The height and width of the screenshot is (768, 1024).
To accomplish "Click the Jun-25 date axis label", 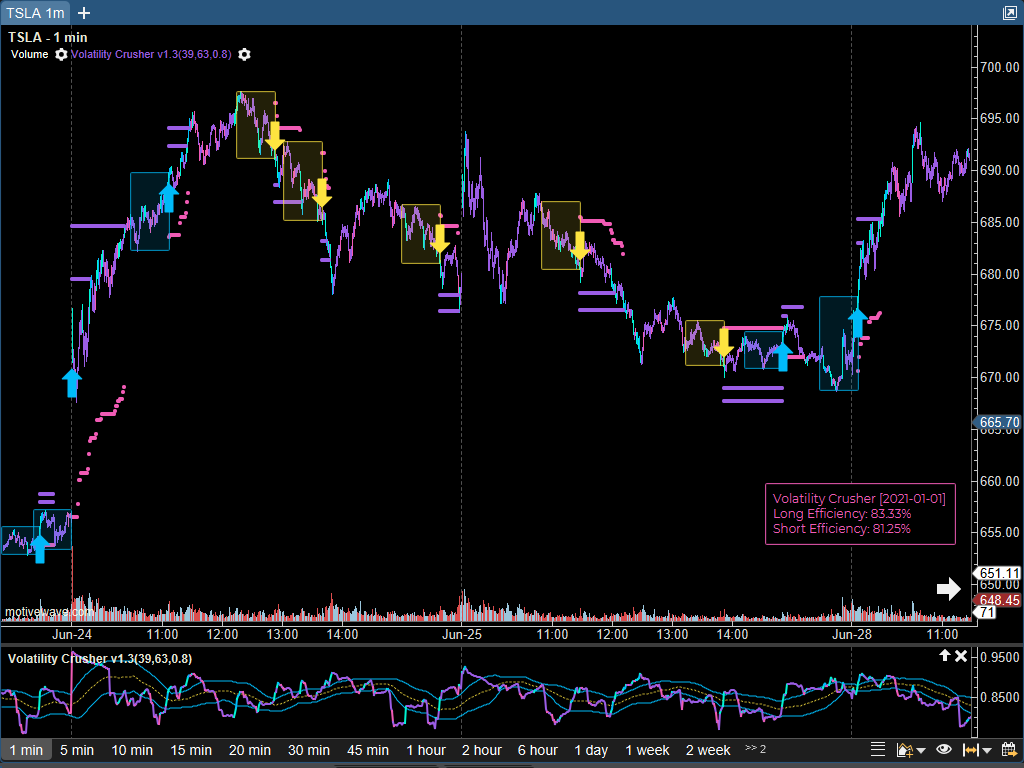I will pos(462,634).
